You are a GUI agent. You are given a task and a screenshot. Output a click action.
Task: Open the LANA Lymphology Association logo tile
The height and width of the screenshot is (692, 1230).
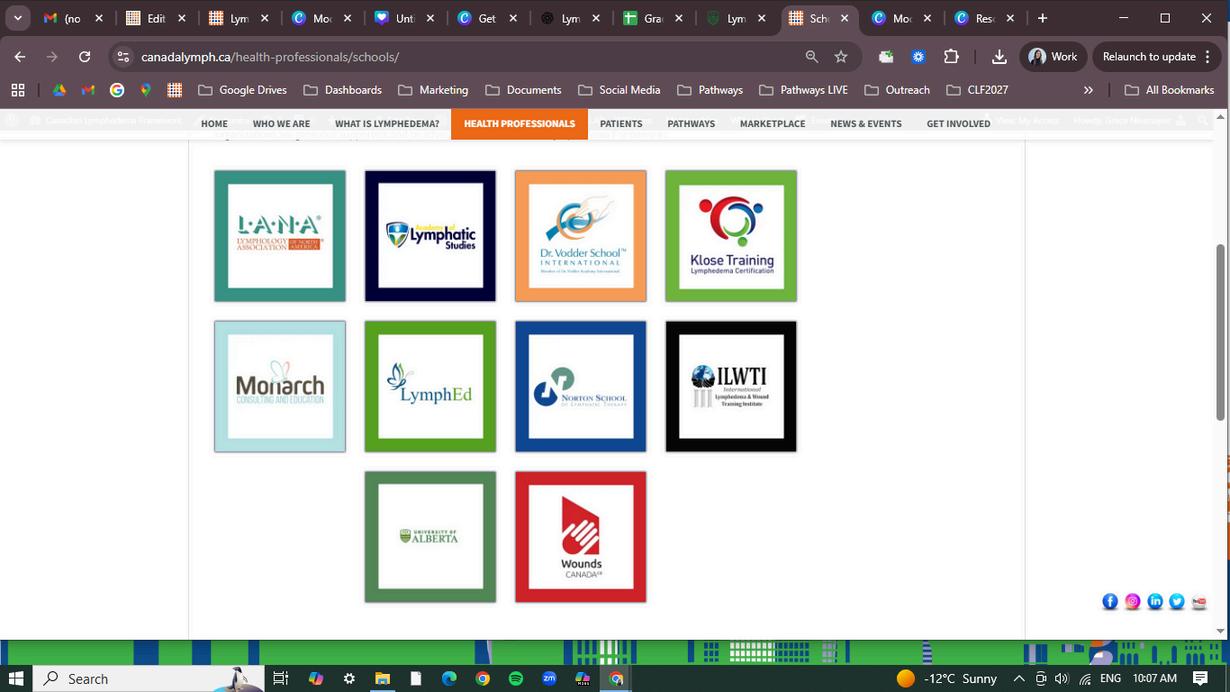point(280,236)
